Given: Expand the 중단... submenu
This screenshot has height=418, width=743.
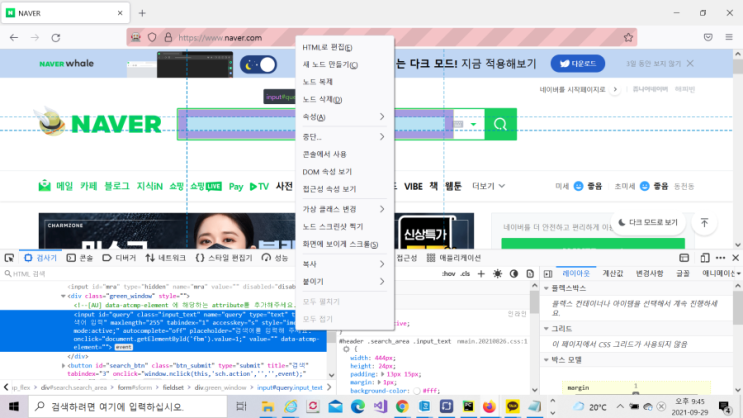Looking at the screenshot, I should (x=344, y=137).
